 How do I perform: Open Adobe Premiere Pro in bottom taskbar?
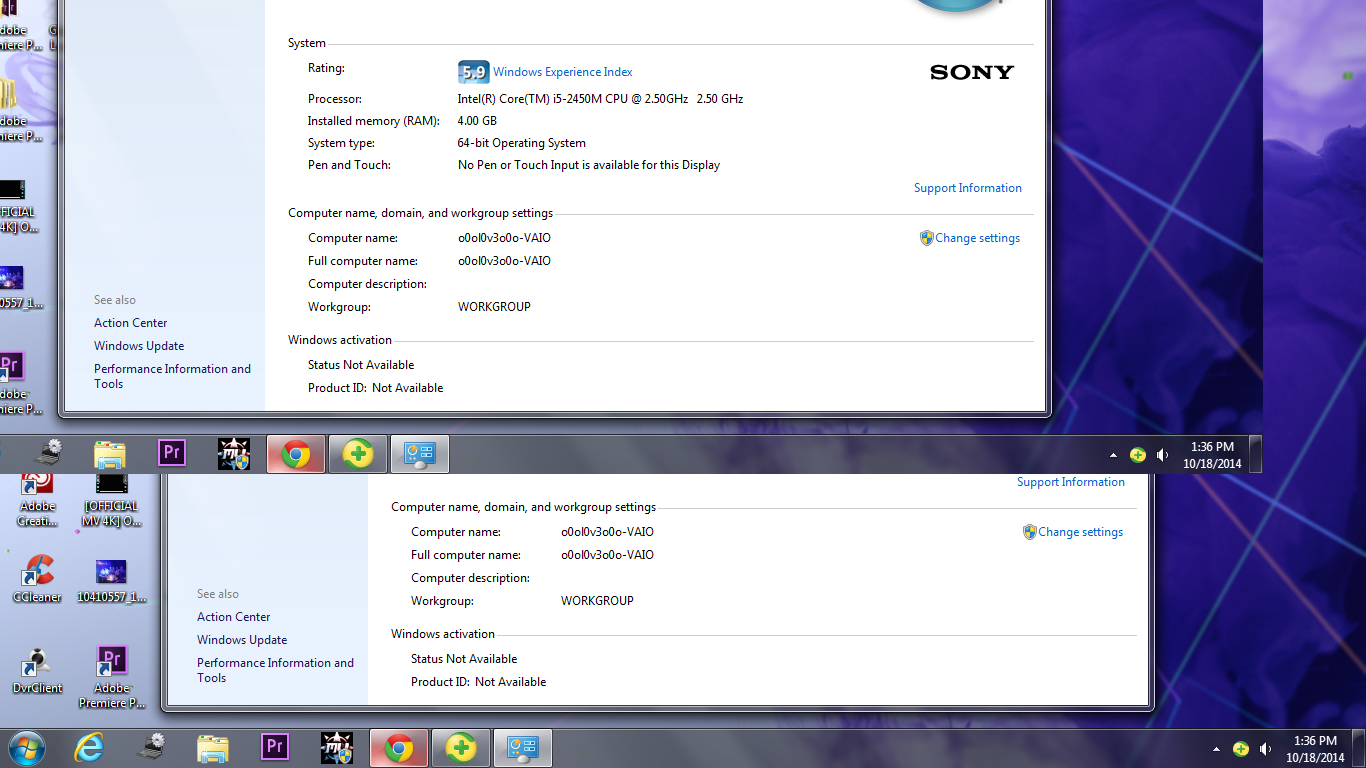(x=275, y=747)
